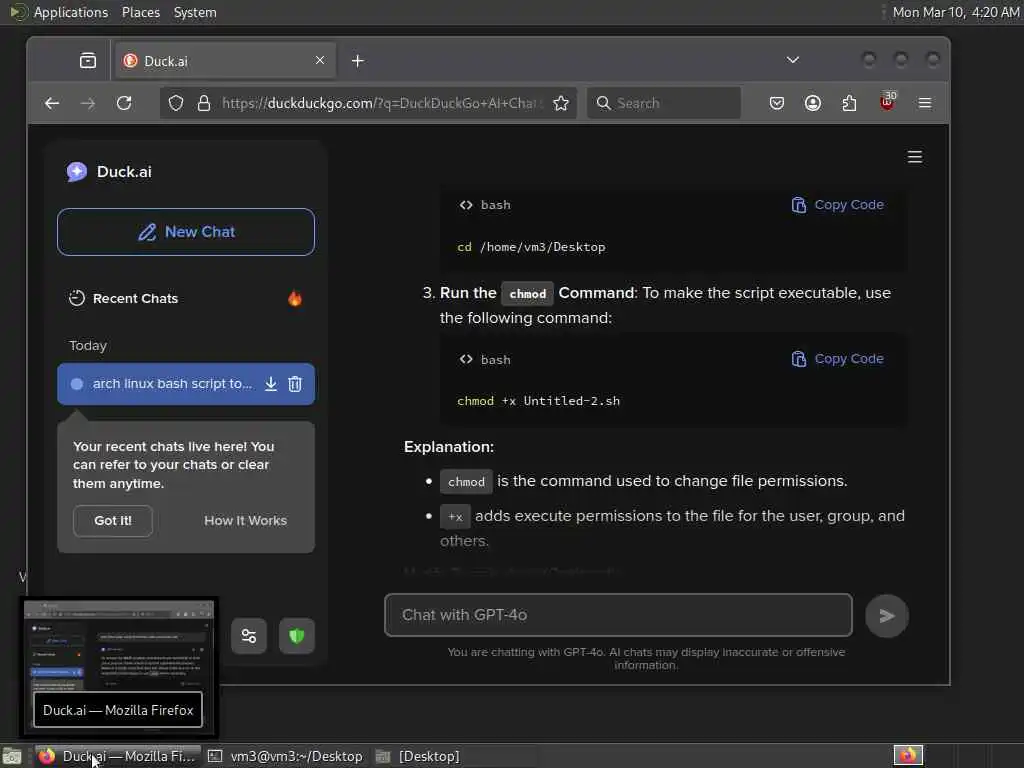Click the code text cd /home/vm3/Desktop
This screenshot has width=1024, height=768.
click(531, 247)
